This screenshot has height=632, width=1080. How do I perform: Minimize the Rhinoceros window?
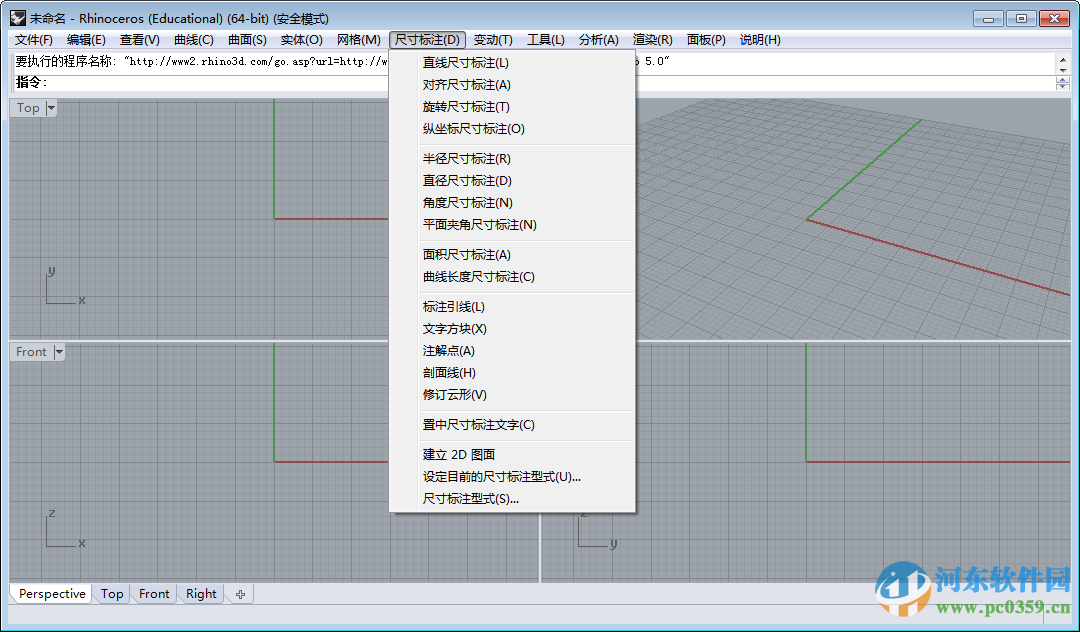[x=988, y=19]
